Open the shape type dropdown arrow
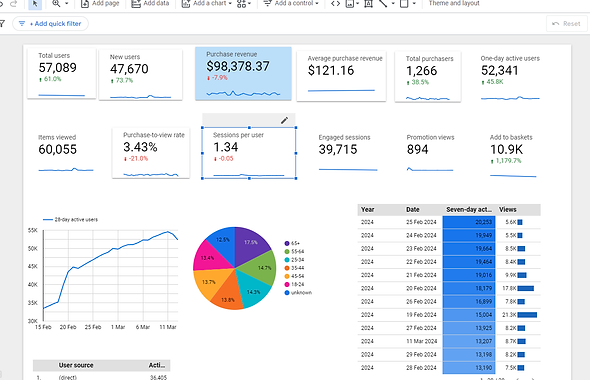590x380 pixels. coord(414,3)
